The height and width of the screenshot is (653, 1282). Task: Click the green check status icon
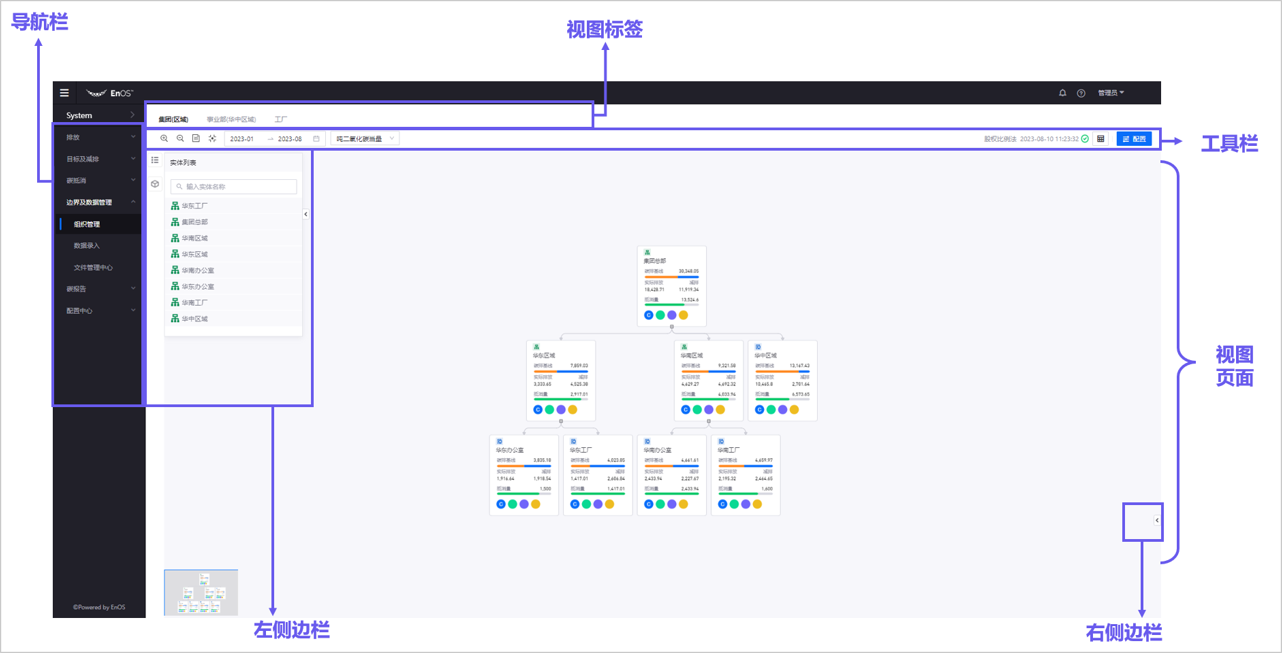(1085, 139)
